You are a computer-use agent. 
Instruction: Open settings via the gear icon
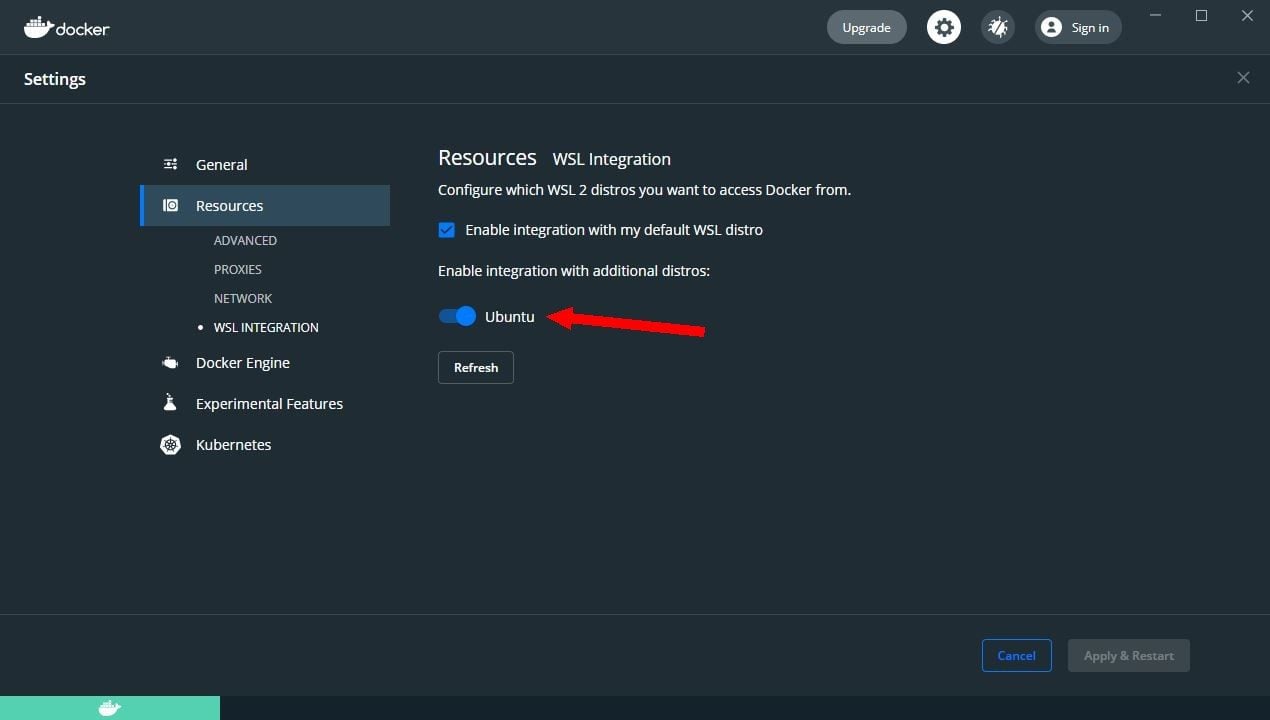coord(943,27)
